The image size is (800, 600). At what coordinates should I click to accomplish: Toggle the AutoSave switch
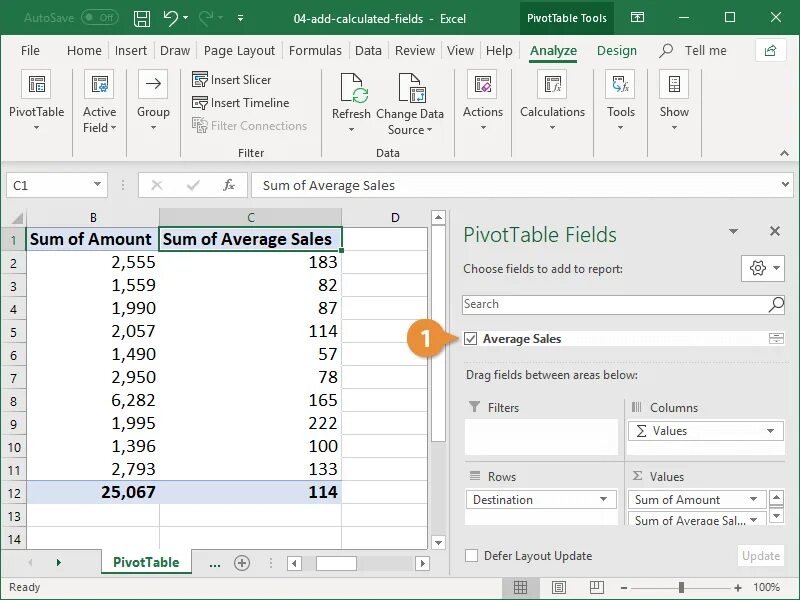99,18
